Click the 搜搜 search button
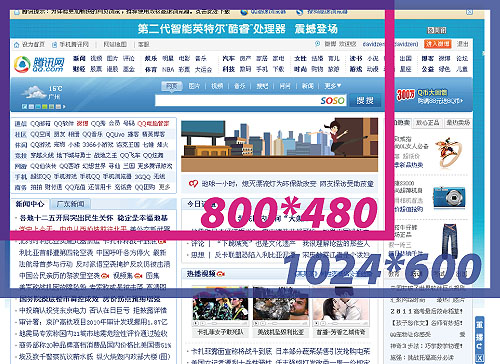 coord(365,100)
